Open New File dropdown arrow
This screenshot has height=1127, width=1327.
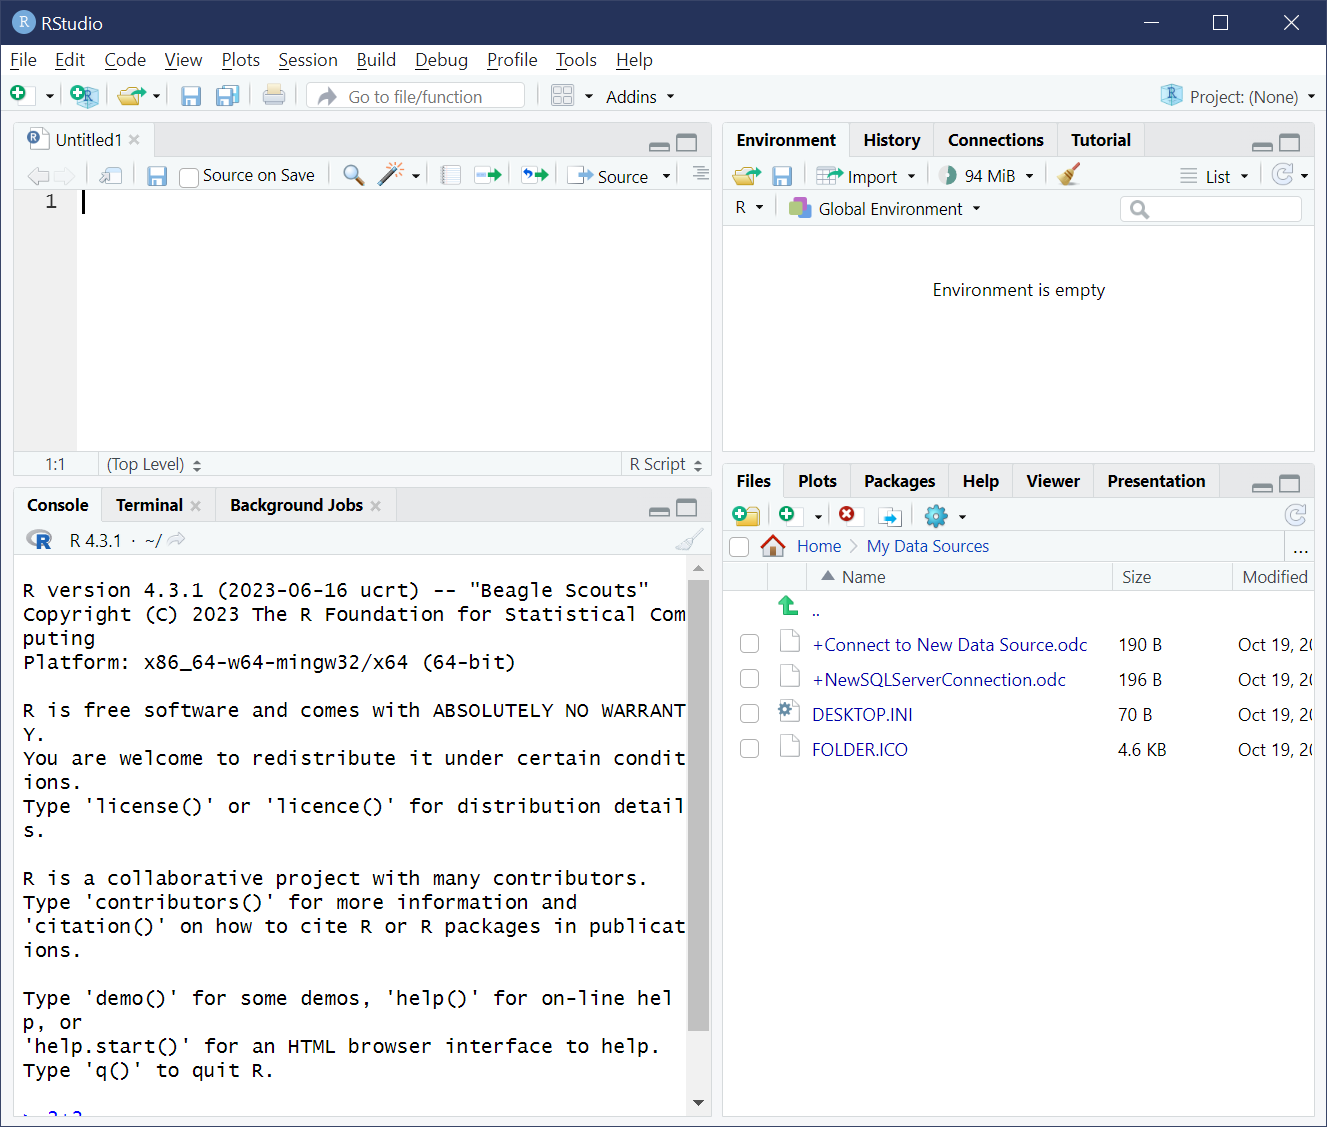(x=49, y=97)
